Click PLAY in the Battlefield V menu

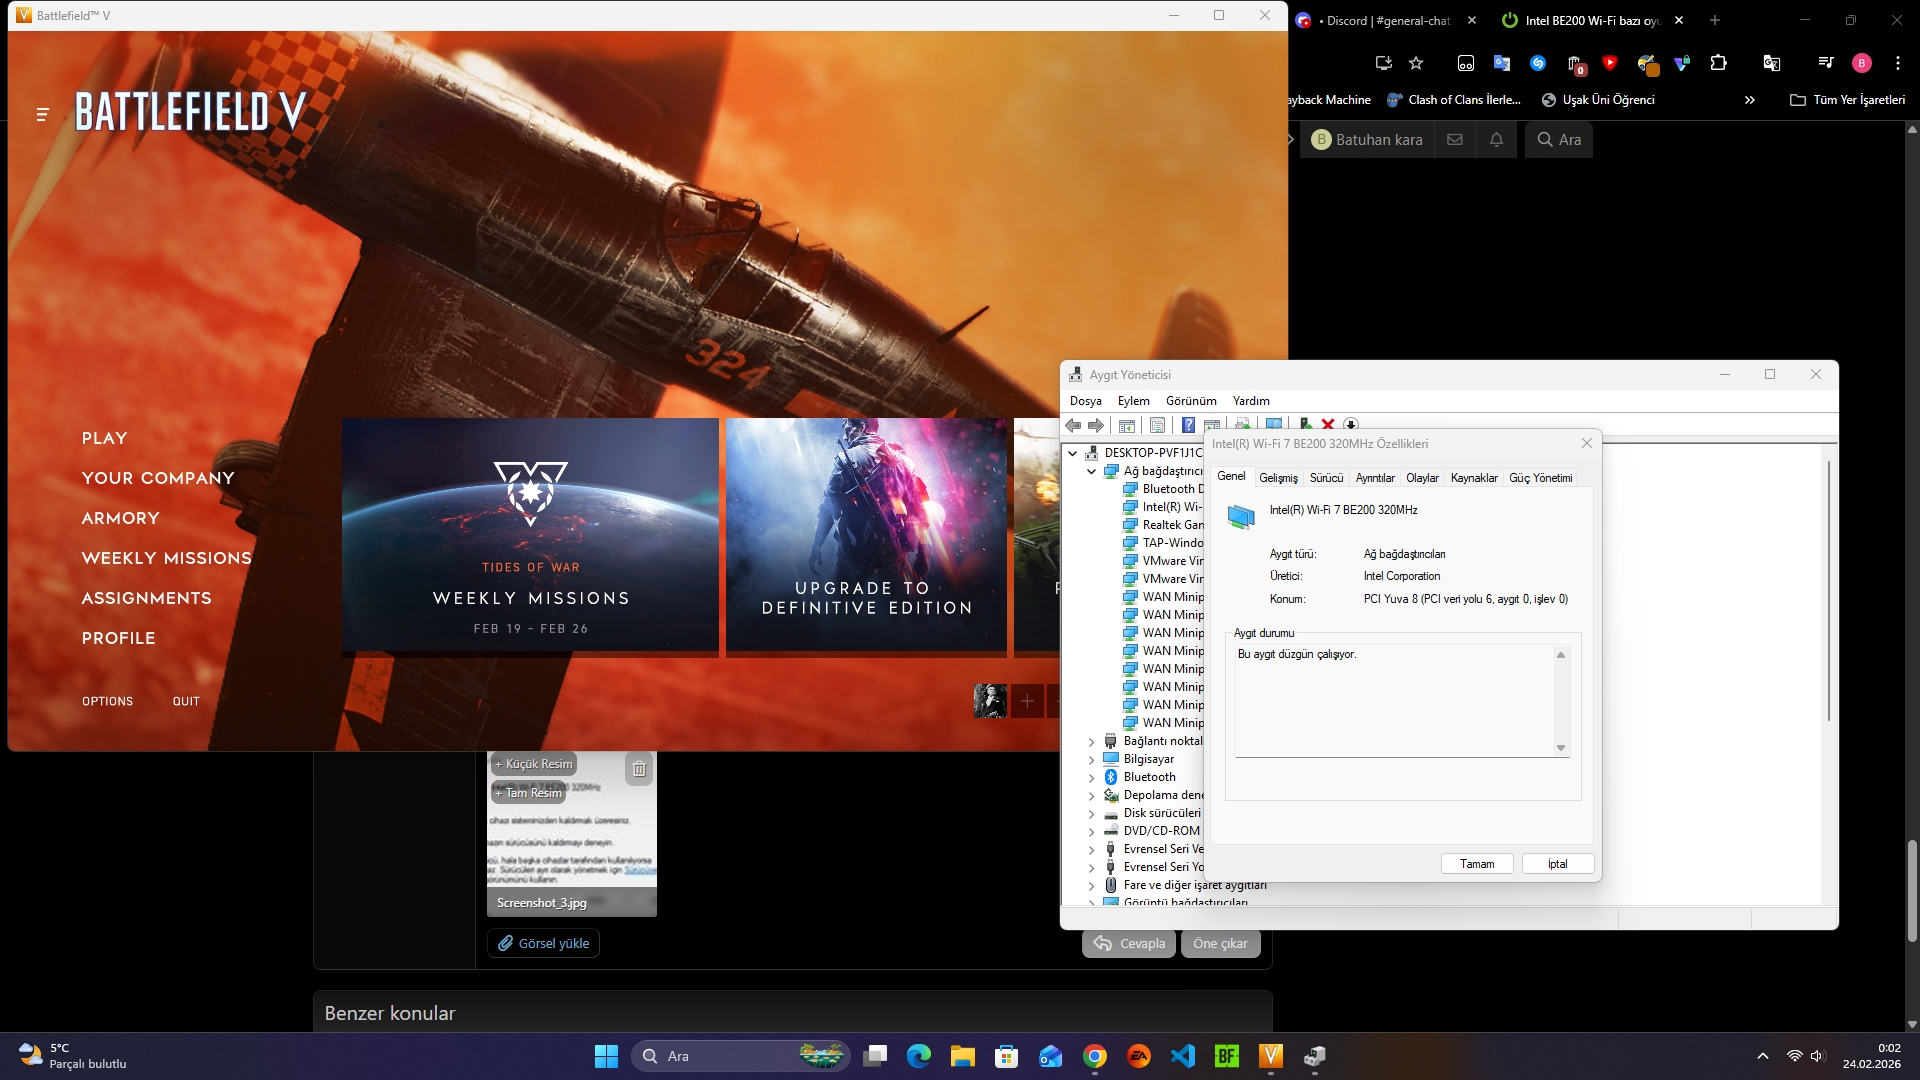(104, 438)
